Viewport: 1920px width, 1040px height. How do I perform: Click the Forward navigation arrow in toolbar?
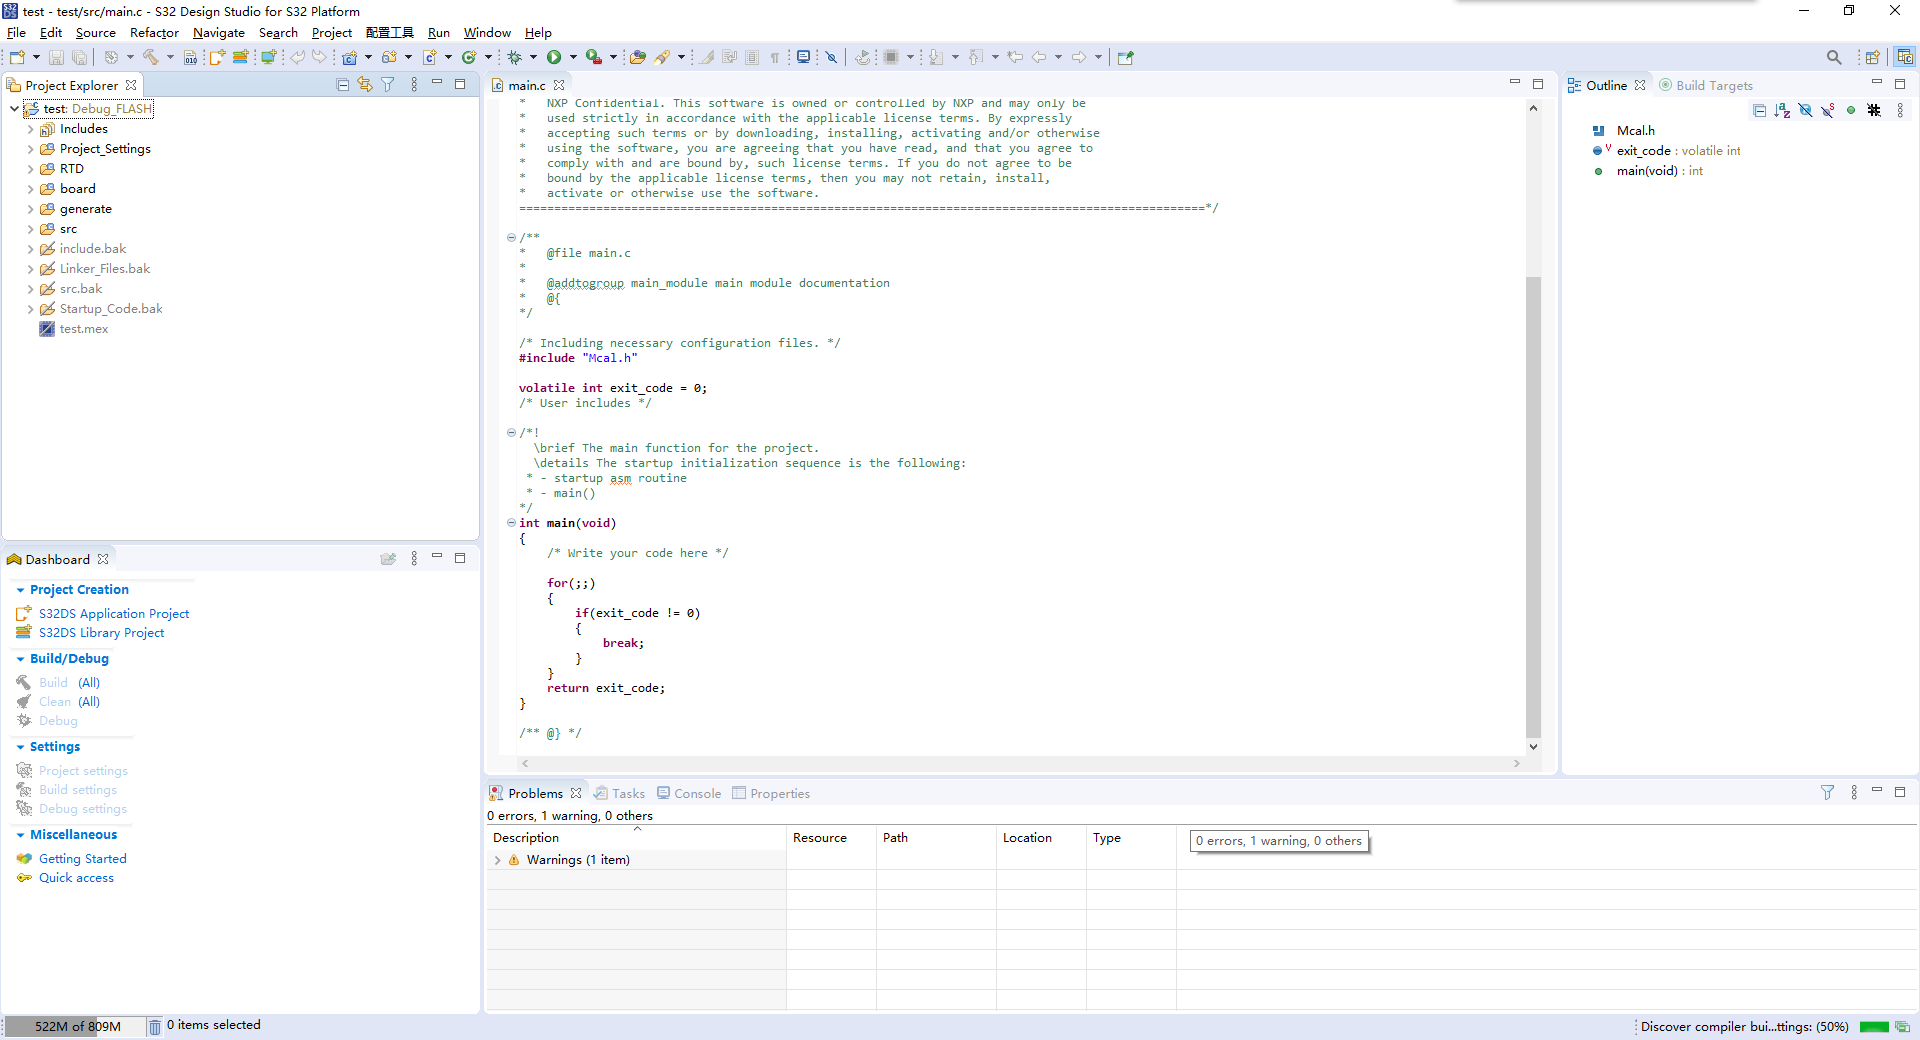click(1079, 57)
